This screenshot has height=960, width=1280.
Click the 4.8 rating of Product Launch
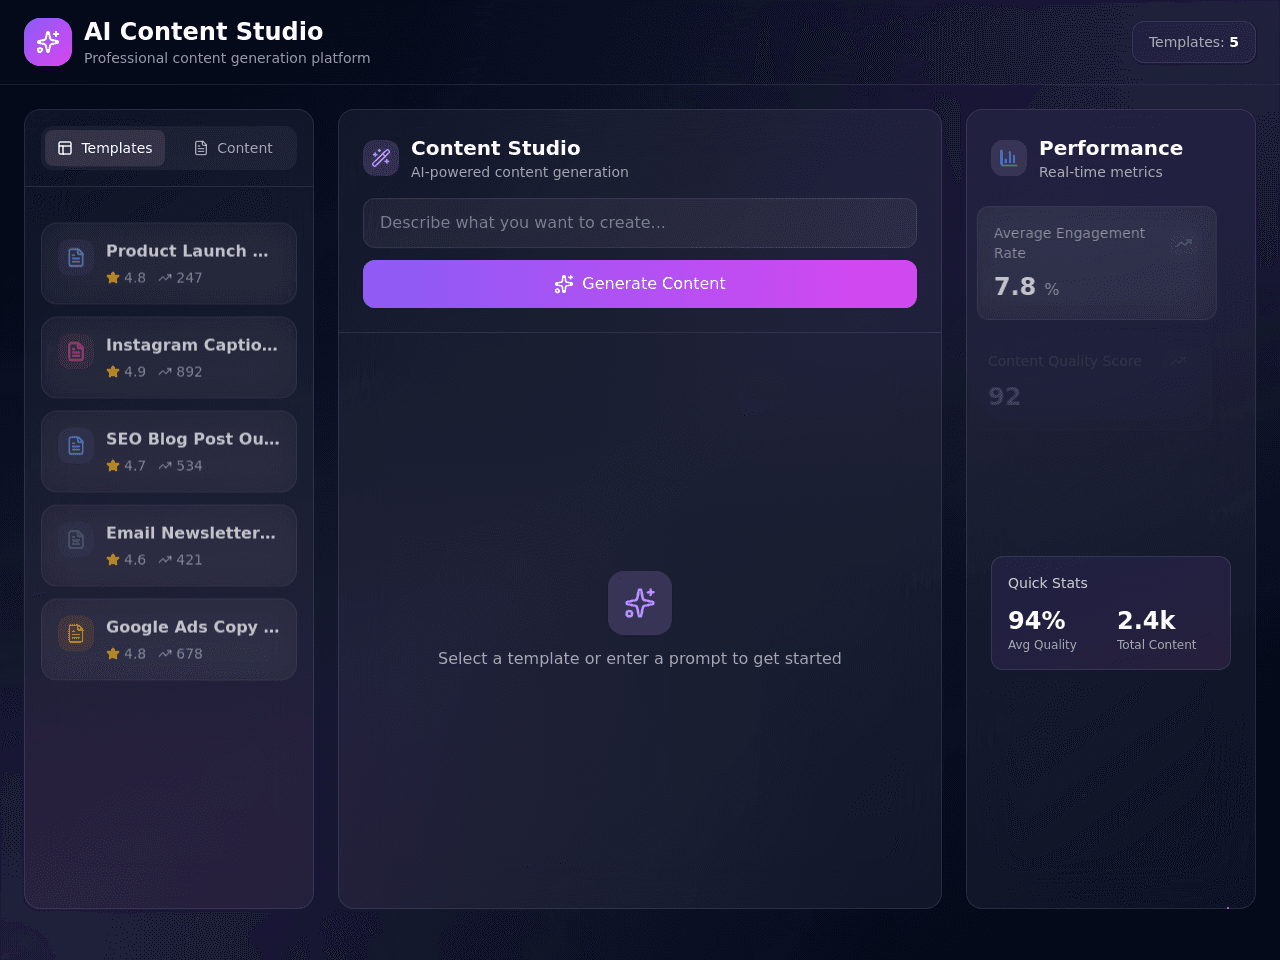pyautogui.click(x=135, y=278)
